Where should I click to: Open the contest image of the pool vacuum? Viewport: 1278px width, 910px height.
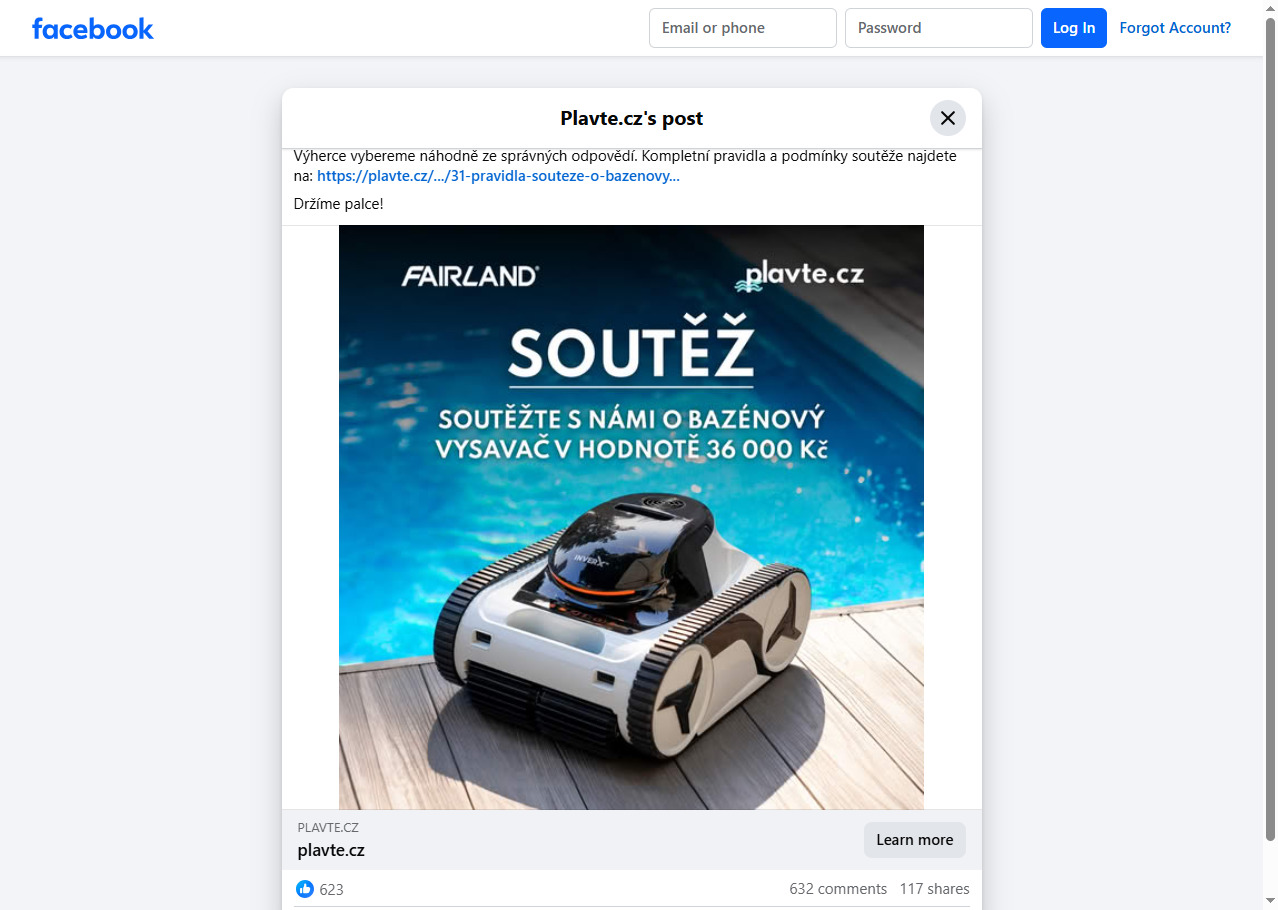pyautogui.click(x=631, y=517)
